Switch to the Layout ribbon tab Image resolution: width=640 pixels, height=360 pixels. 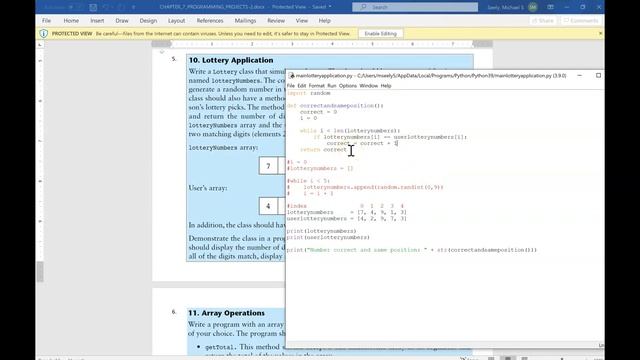pos(176,20)
